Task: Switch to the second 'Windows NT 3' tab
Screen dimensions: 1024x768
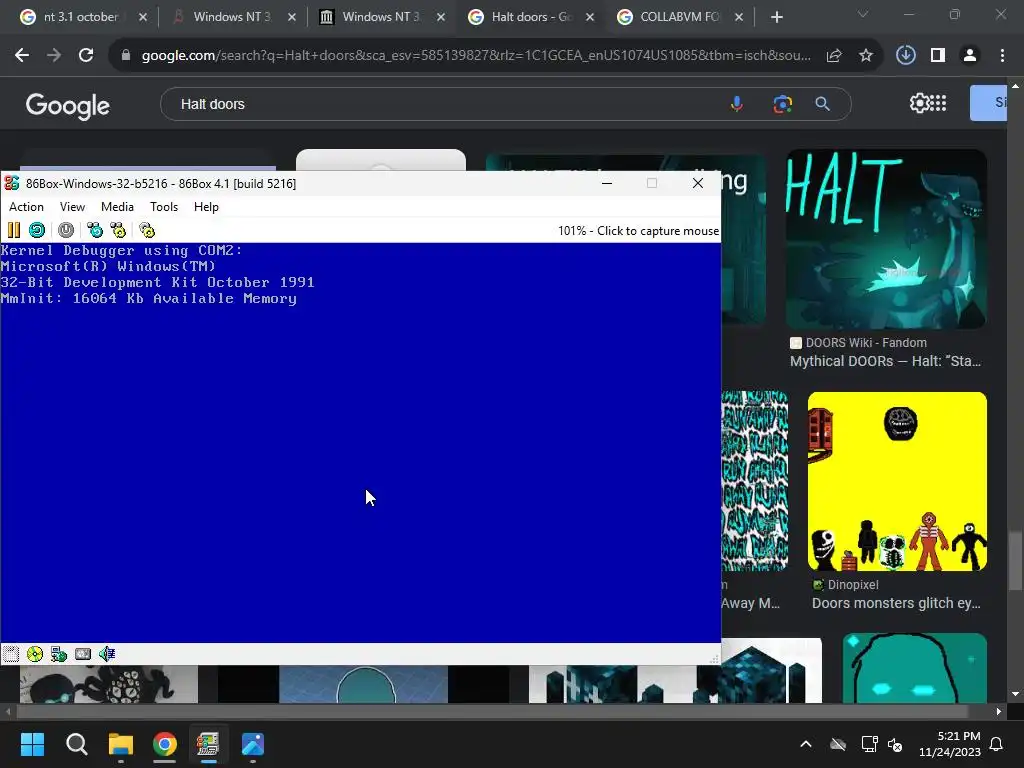Action: [x=232, y=17]
